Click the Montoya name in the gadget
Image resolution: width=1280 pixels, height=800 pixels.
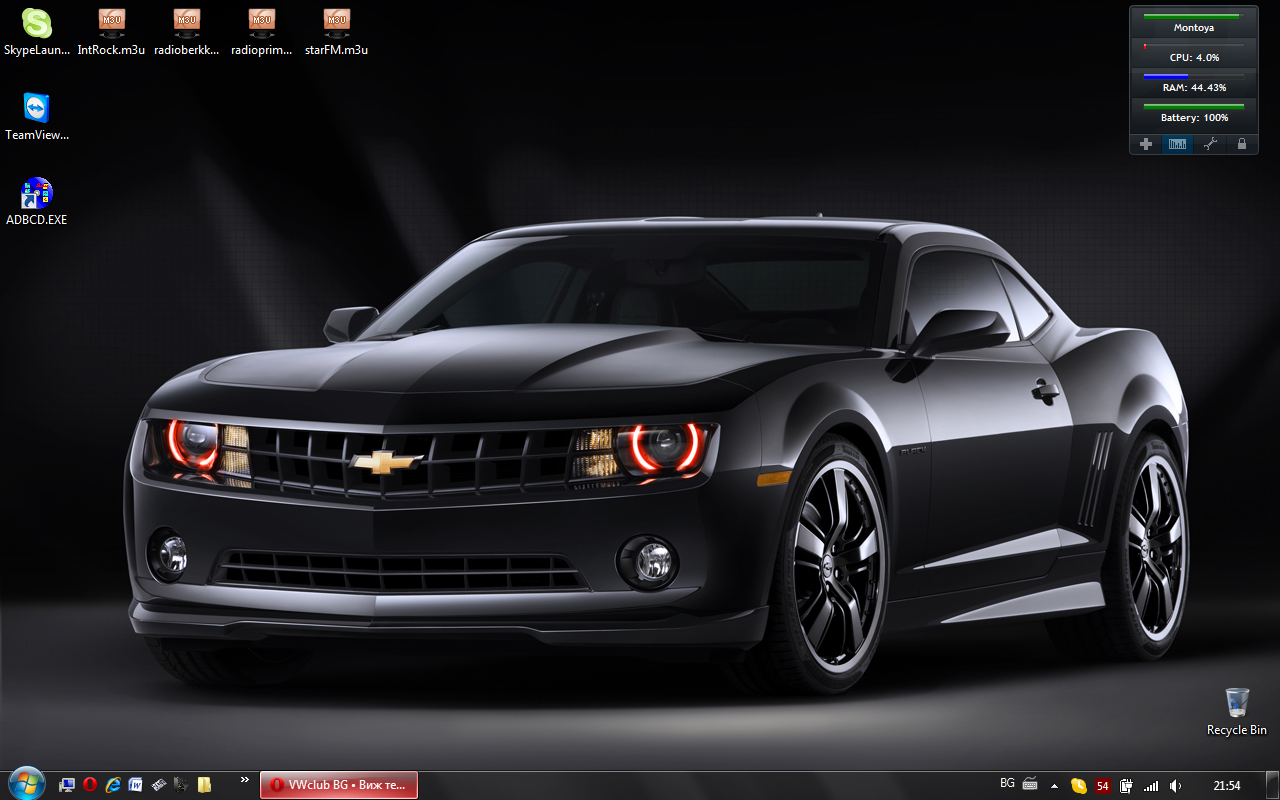(1194, 28)
